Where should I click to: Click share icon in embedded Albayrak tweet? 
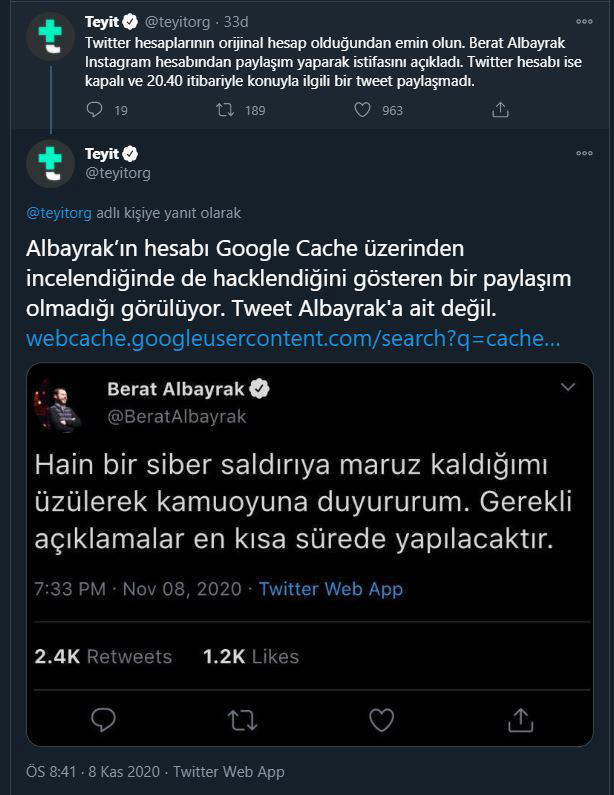click(x=519, y=718)
